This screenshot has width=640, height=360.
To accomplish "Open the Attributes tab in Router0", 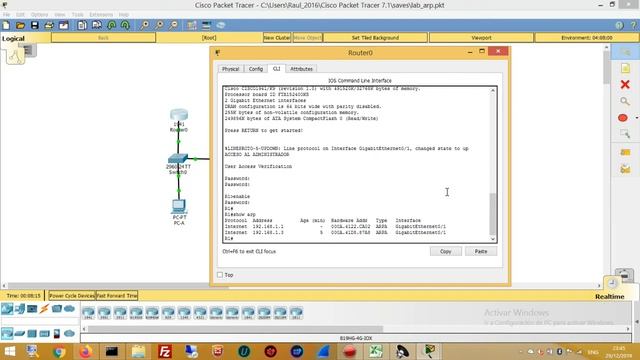I will (x=301, y=69).
